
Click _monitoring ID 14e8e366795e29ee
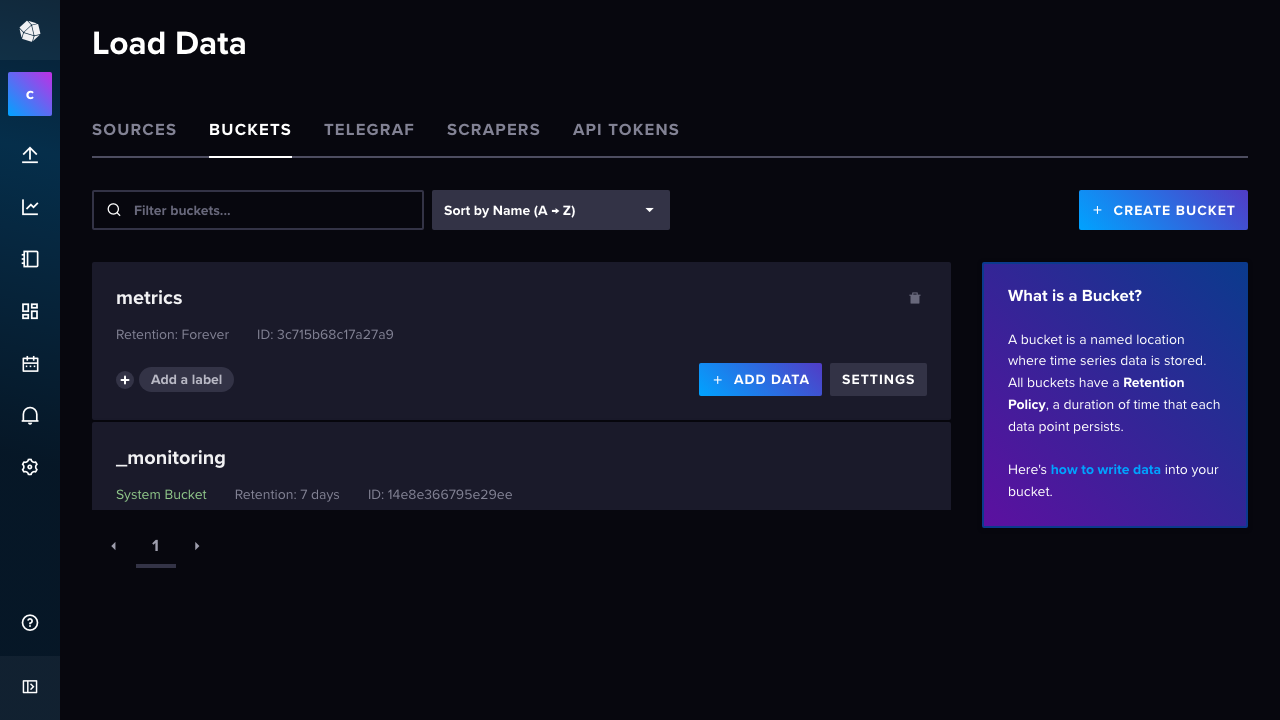click(x=440, y=495)
